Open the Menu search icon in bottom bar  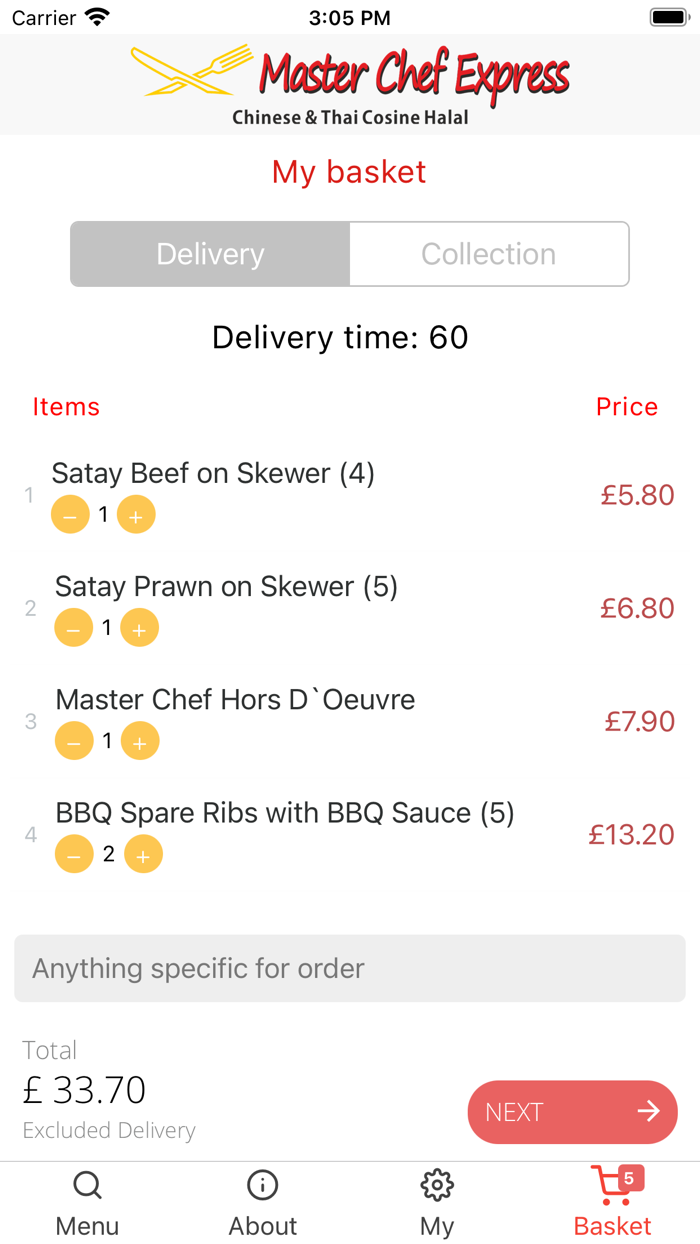(87, 1185)
